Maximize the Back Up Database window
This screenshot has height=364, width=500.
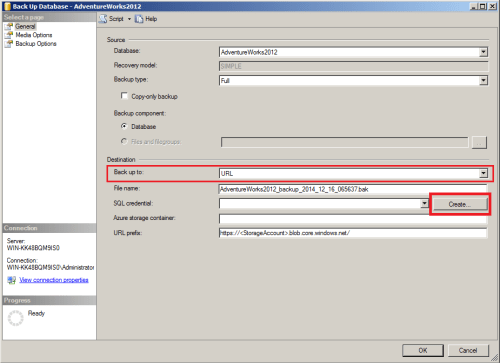click(483, 6)
